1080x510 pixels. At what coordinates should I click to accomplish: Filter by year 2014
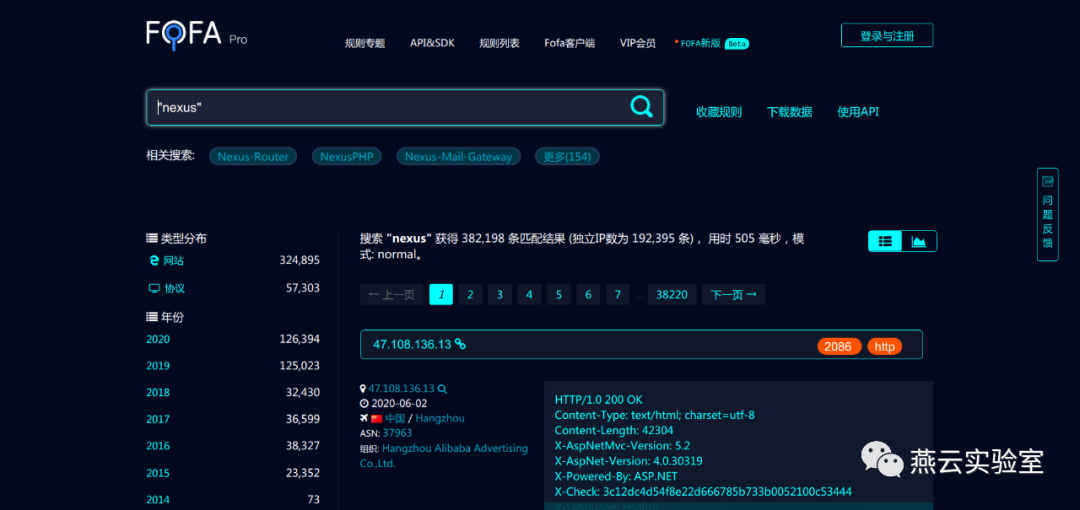158,499
